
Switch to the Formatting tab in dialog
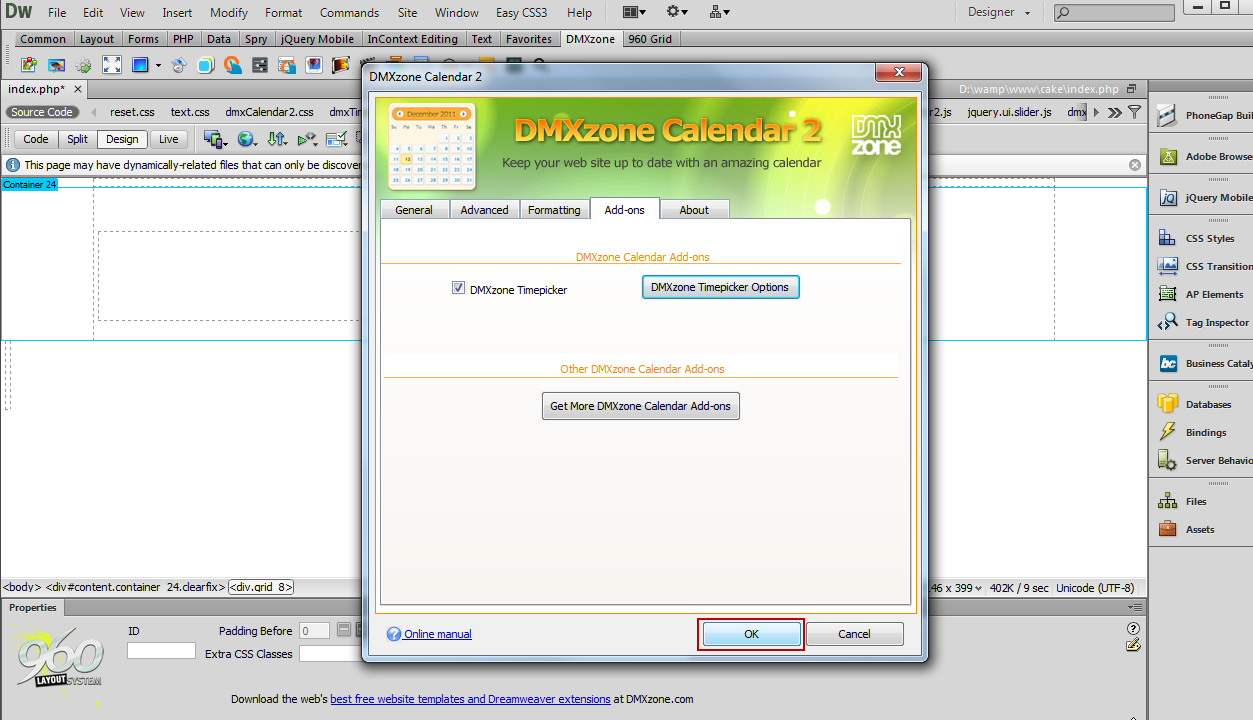point(554,210)
